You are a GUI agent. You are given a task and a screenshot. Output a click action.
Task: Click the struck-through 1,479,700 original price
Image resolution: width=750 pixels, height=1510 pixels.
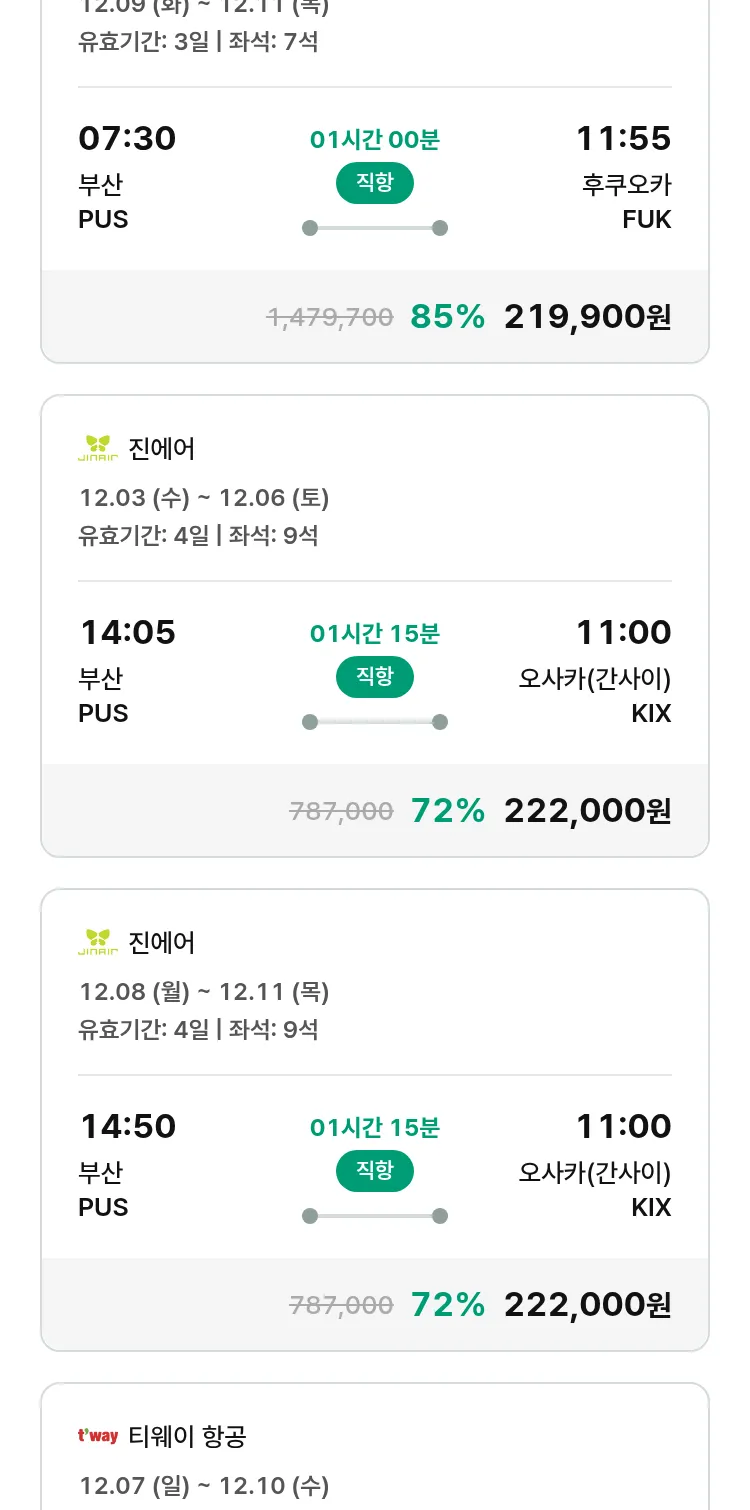[x=330, y=318]
